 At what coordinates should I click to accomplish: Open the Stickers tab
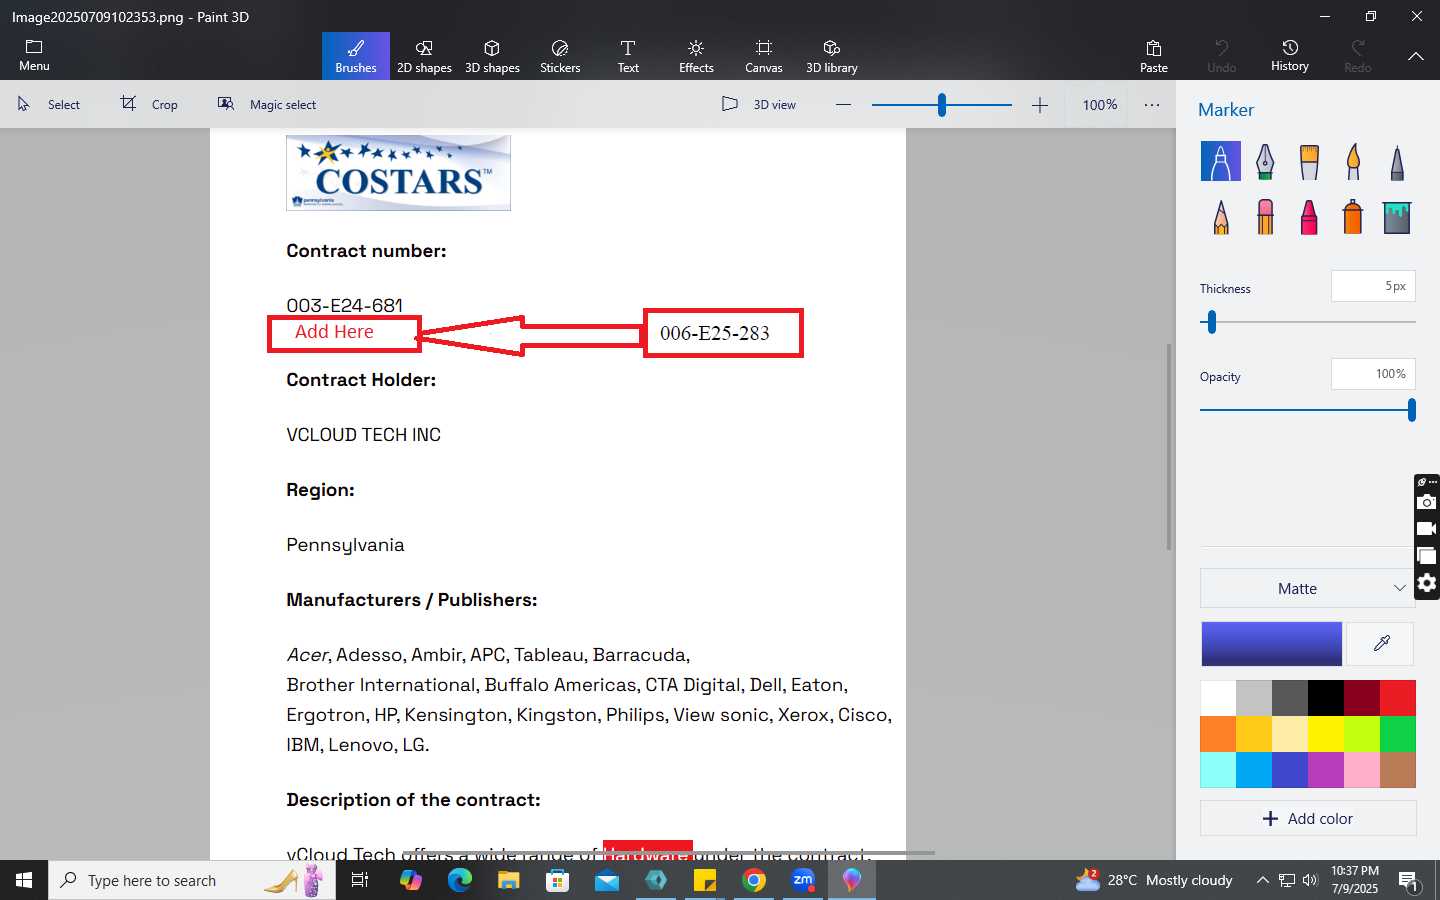[560, 56]
